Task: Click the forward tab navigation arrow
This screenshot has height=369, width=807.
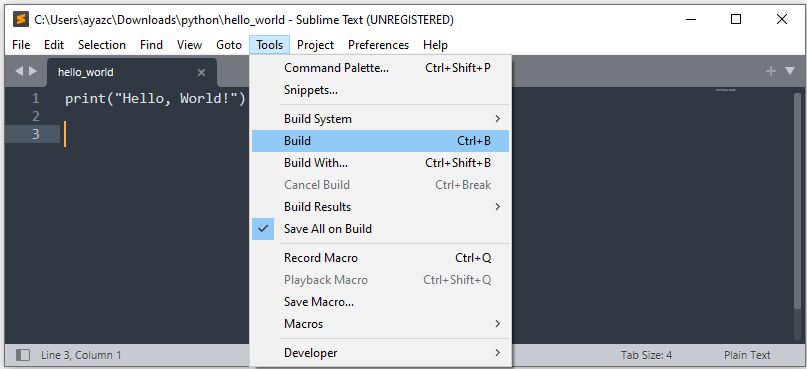Action: 33,71
